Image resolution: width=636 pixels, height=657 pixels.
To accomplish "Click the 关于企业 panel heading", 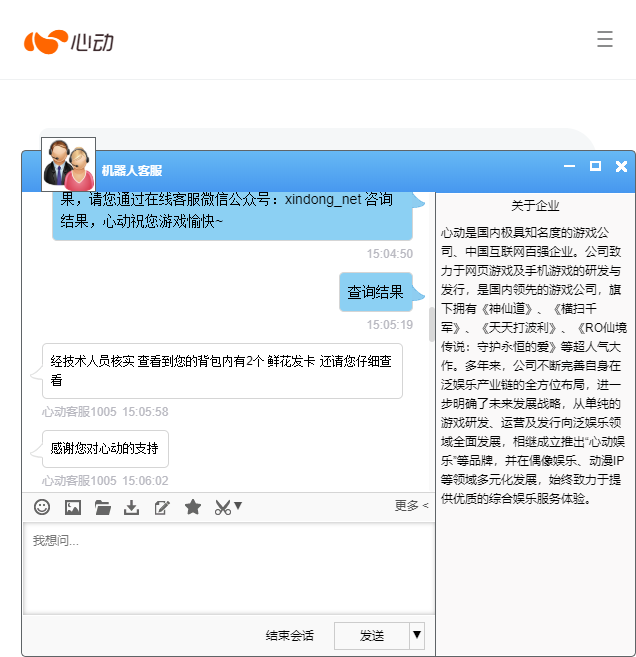I will click(x=535, y=206).
